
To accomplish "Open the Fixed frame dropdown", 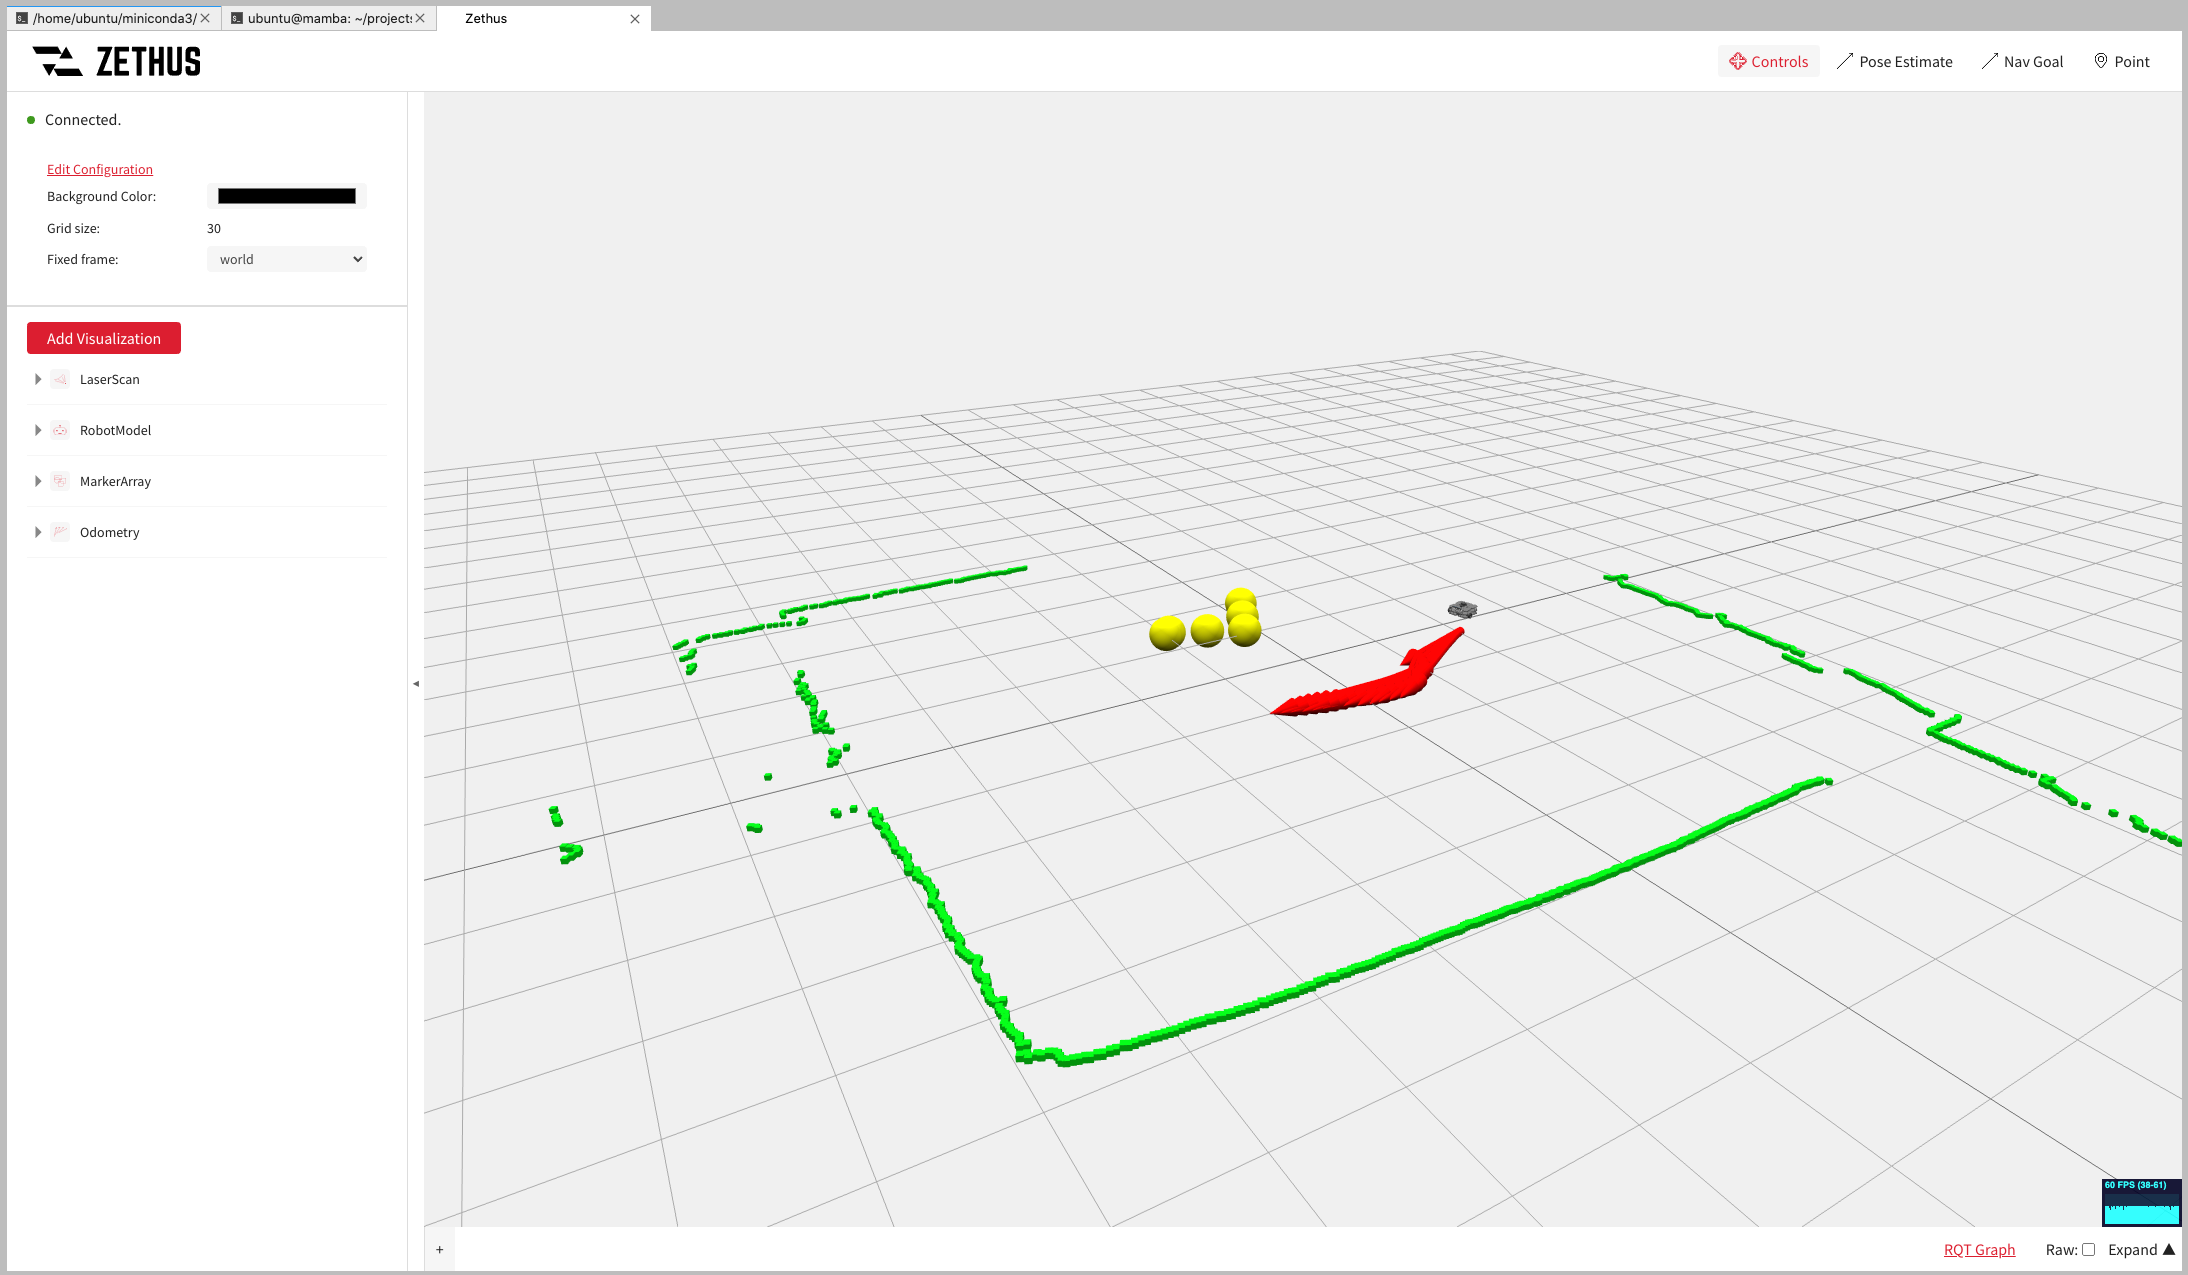I will click(x=287, y=259).
